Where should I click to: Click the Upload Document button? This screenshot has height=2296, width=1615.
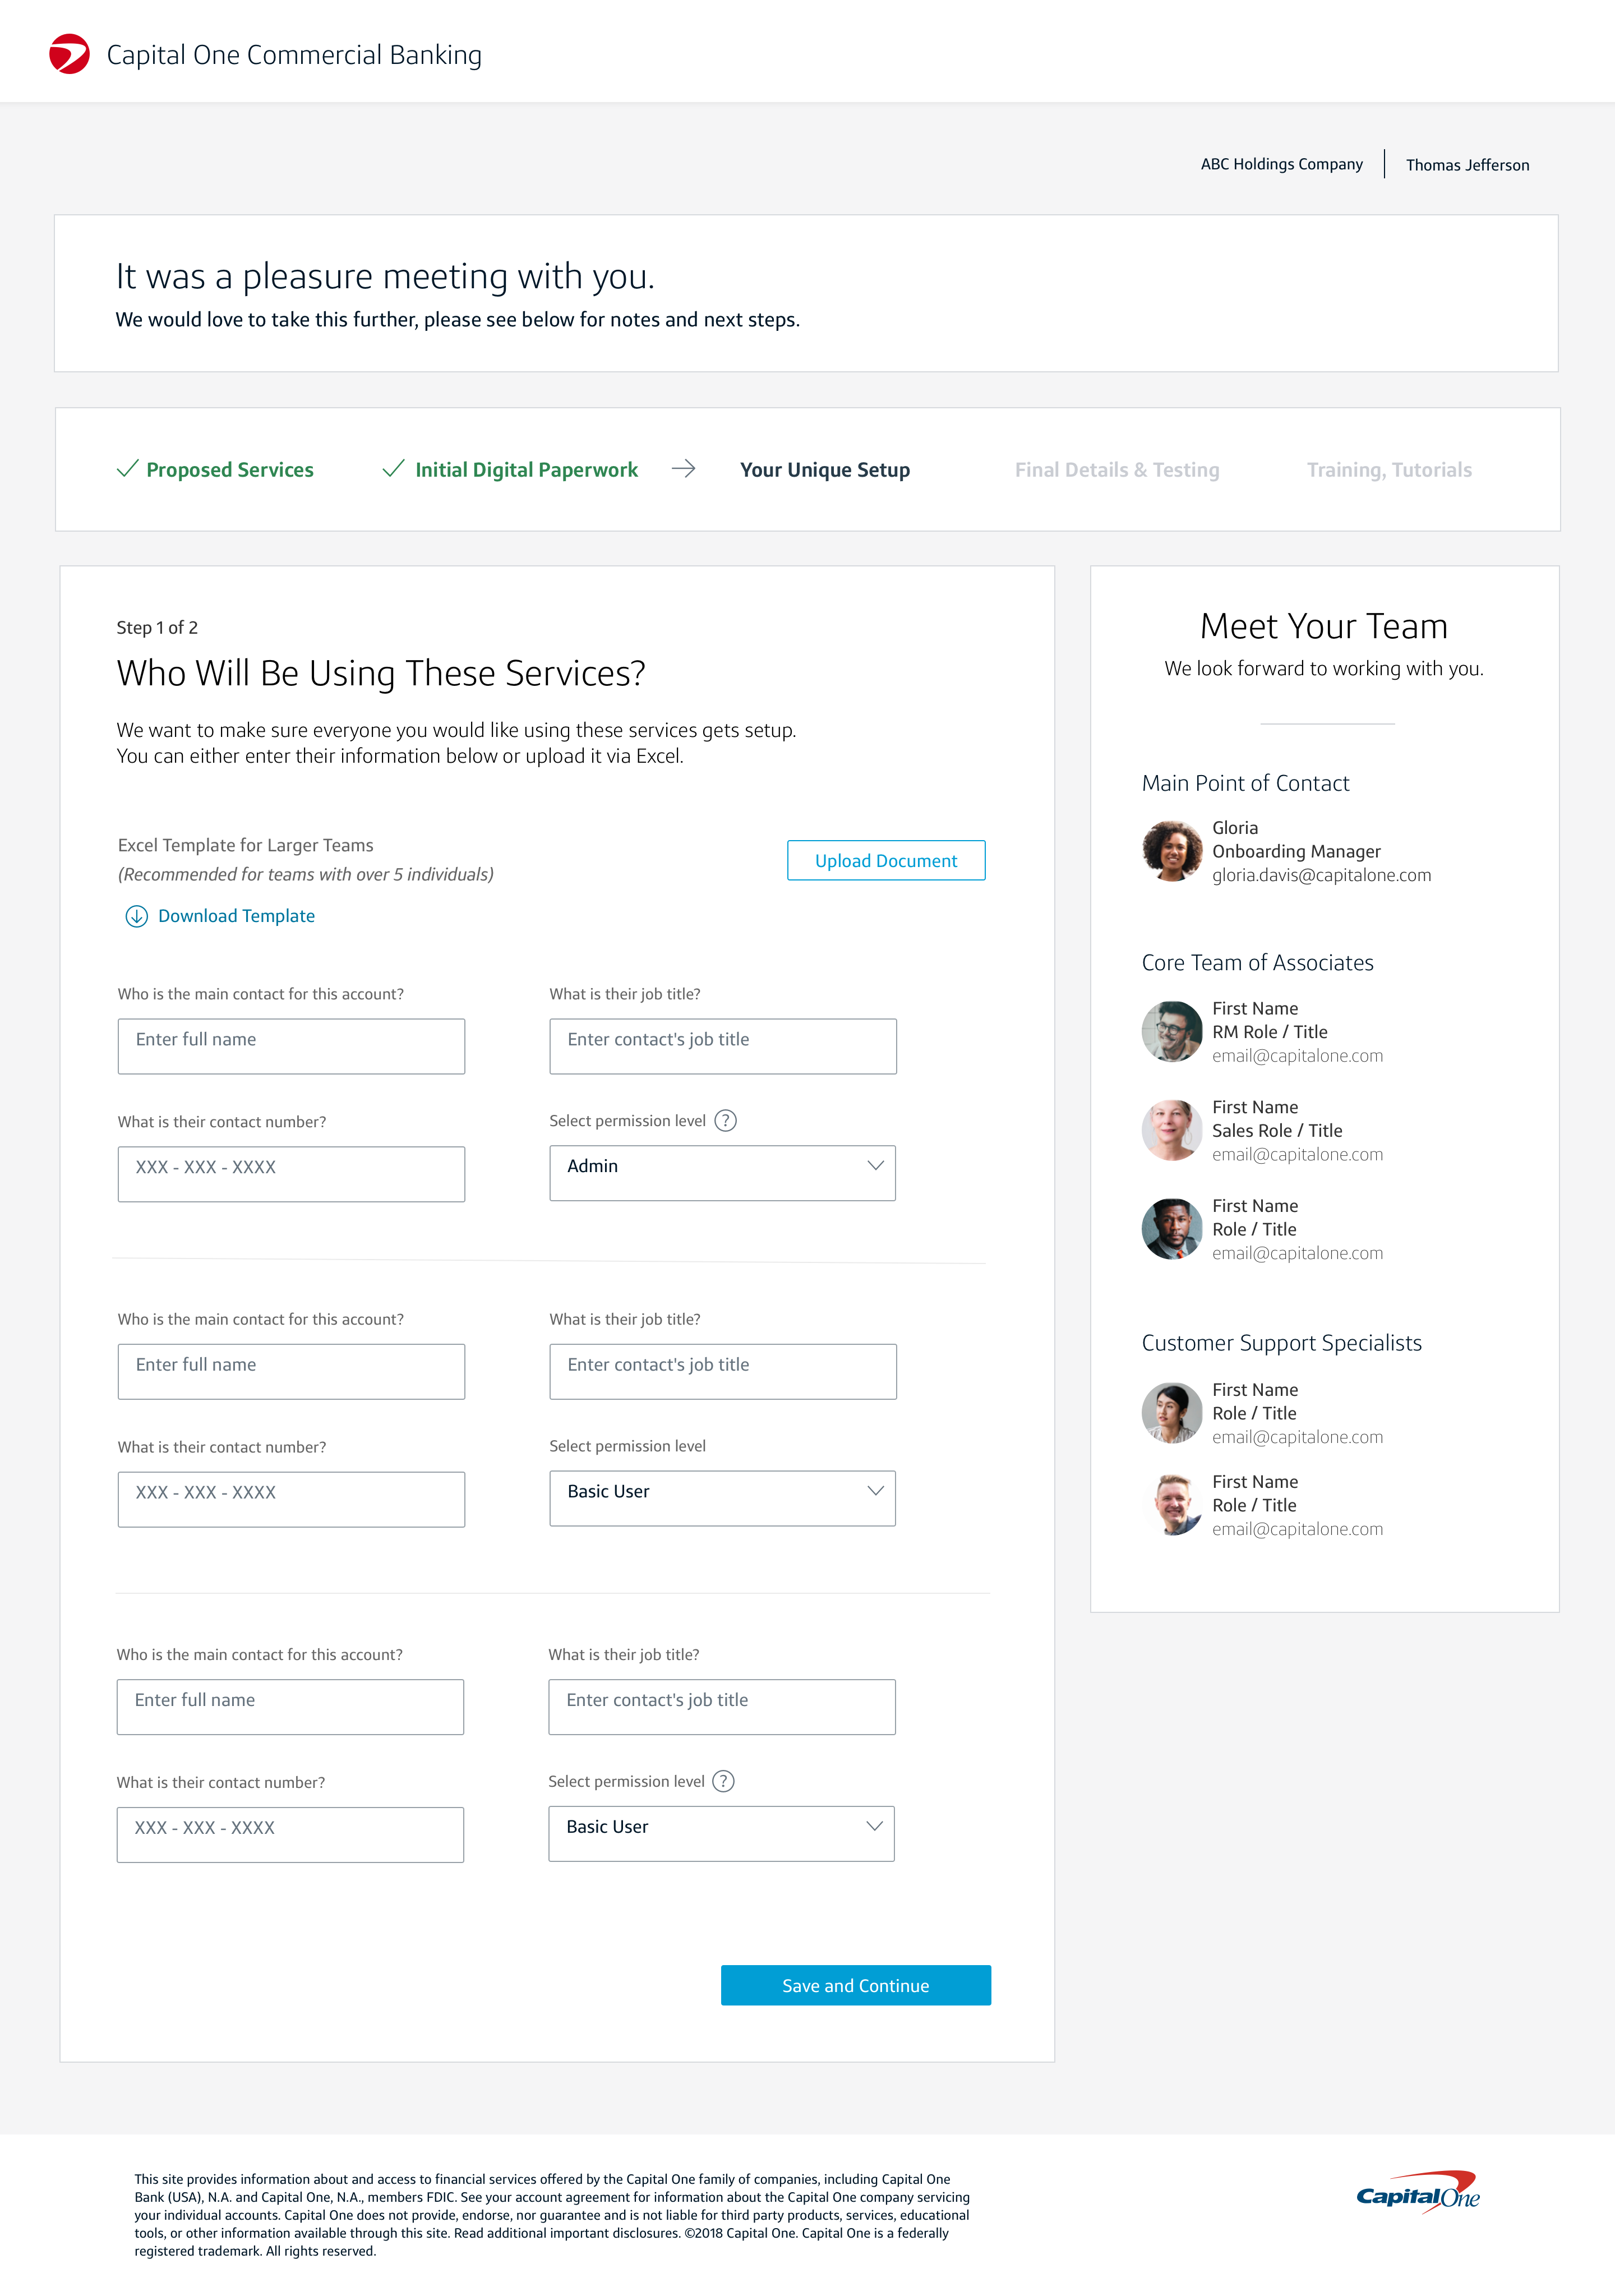pos(886,860)
